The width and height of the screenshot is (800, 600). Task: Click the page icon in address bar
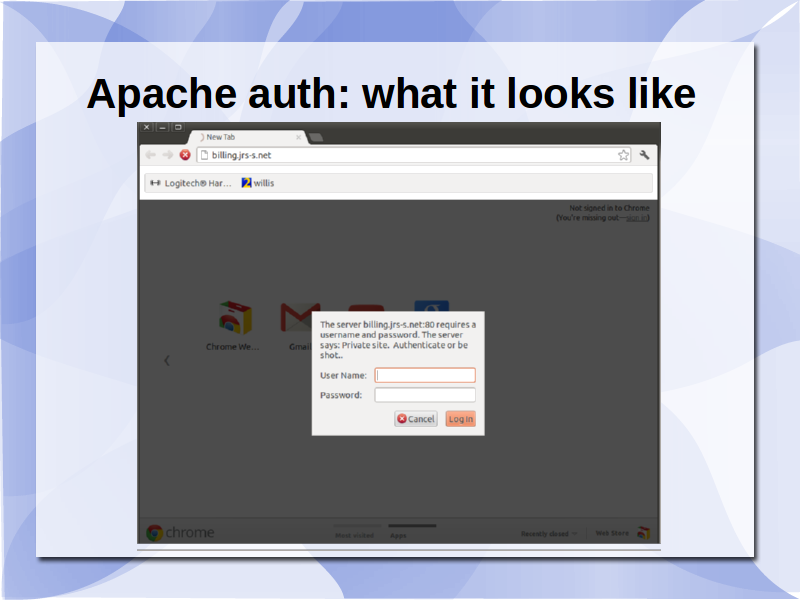coord(204,155)
